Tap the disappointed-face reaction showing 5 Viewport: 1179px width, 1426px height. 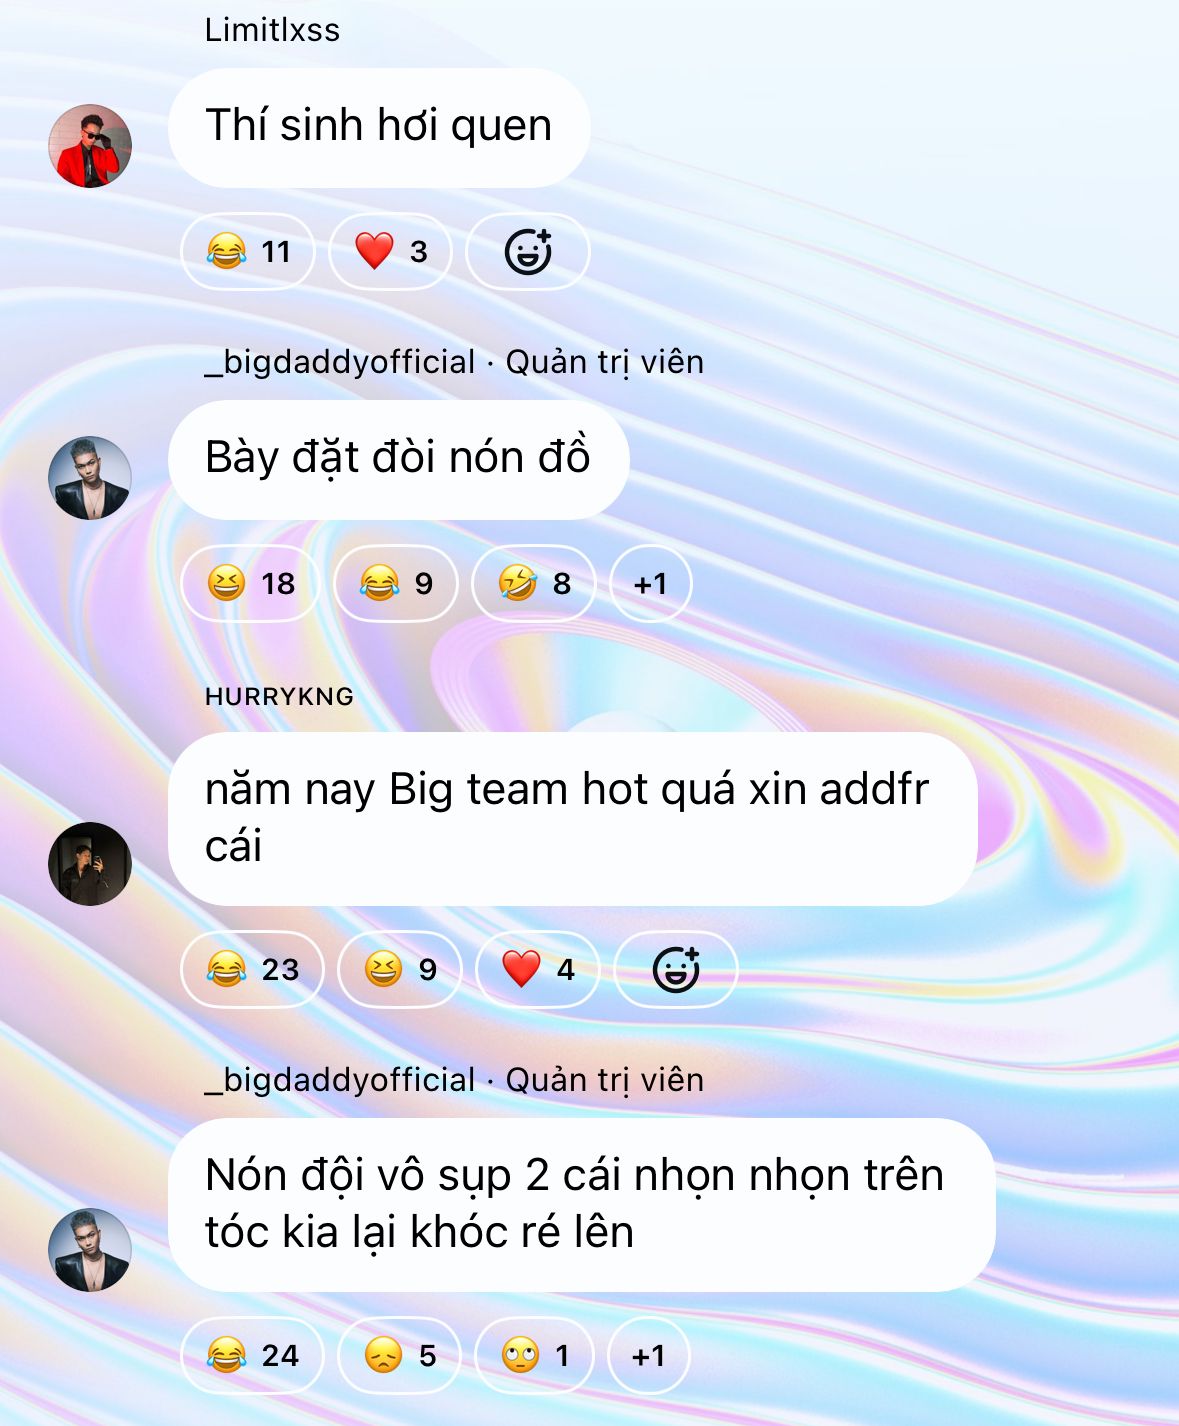400,1356
